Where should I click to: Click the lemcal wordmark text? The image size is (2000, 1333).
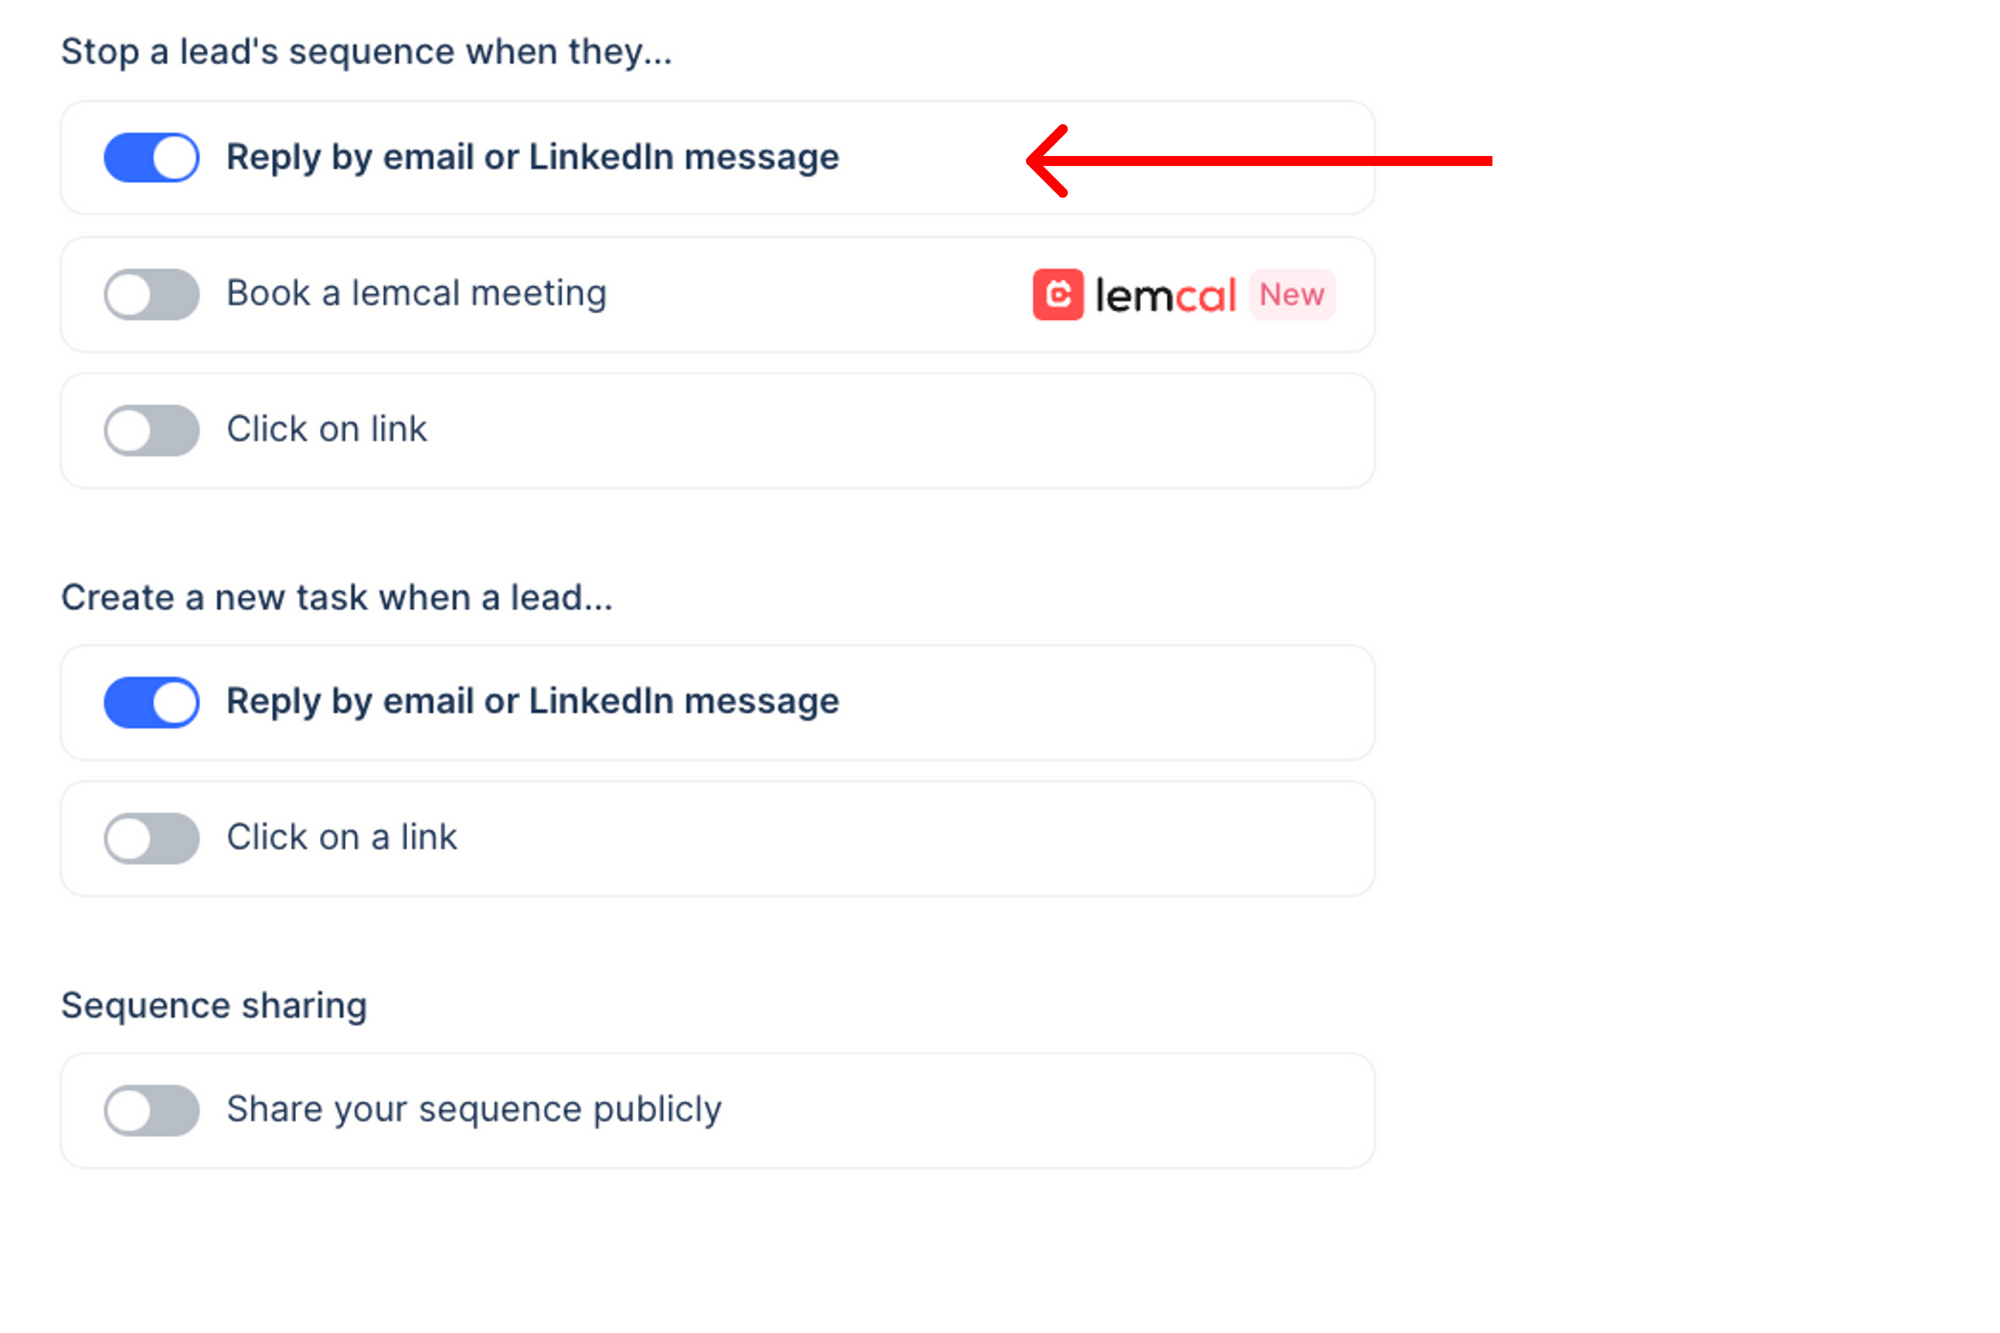(x=1166, y=296)
